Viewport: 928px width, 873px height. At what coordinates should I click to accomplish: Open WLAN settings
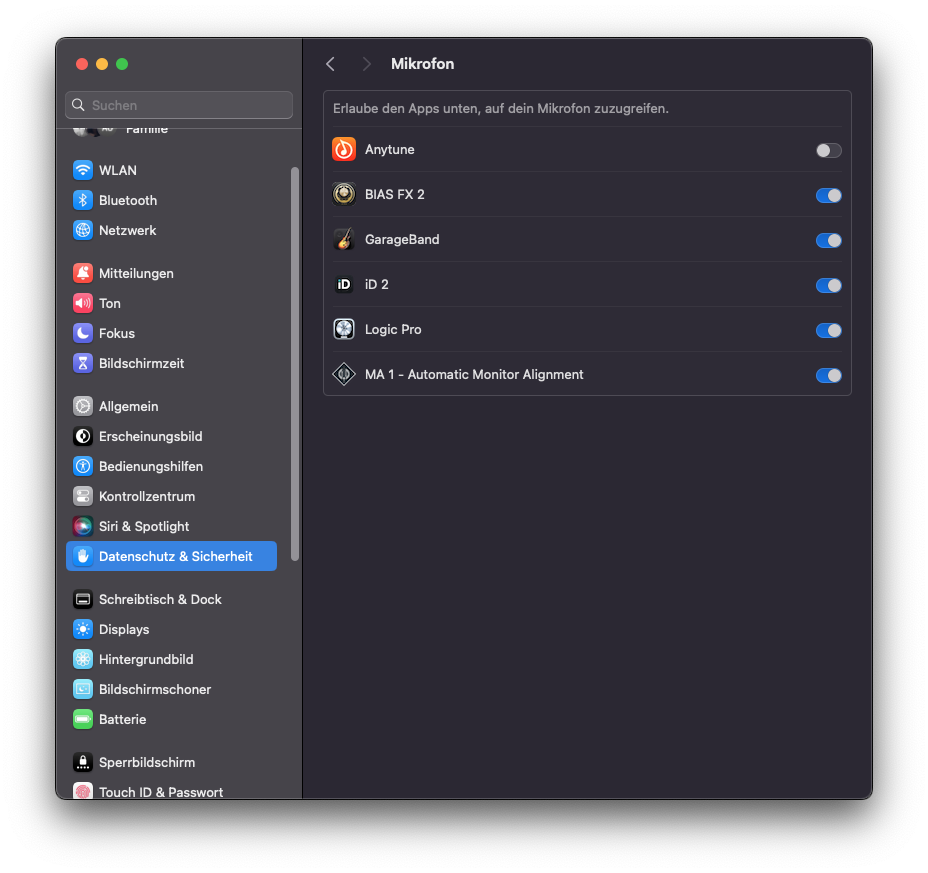pyautogui.click(x=172, y=170)
